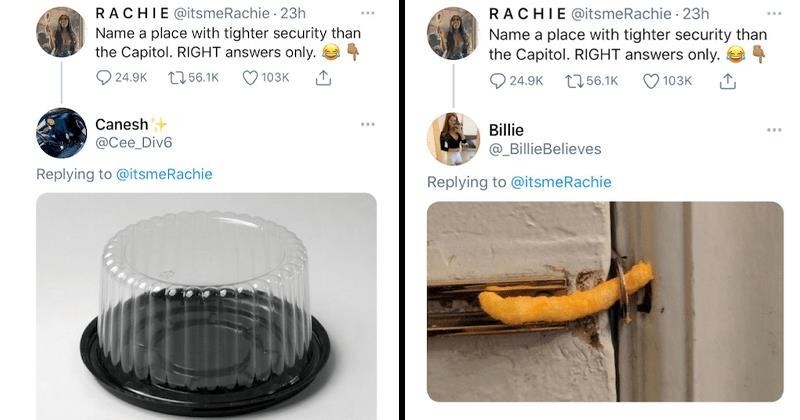
Task: Click share icon on left Rachie tweet
Action: 323,80
